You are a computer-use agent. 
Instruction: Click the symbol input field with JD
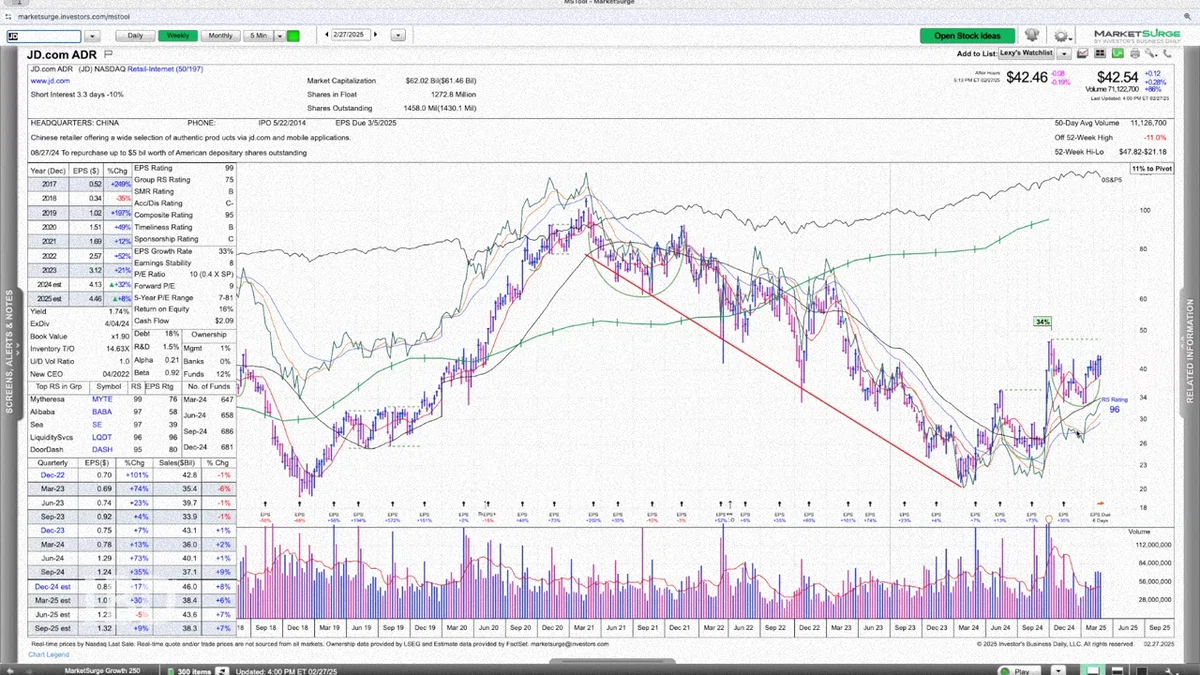pos(43,35)
